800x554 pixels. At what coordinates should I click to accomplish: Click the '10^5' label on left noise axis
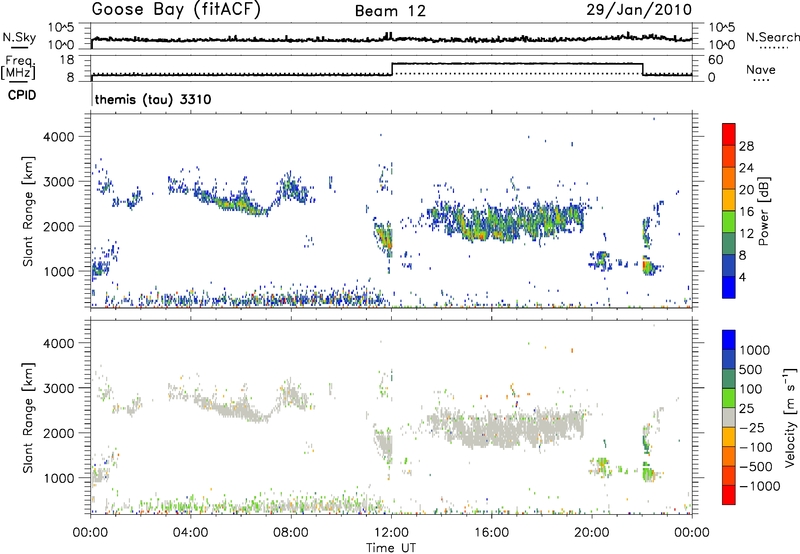click(x=62, y=27)
